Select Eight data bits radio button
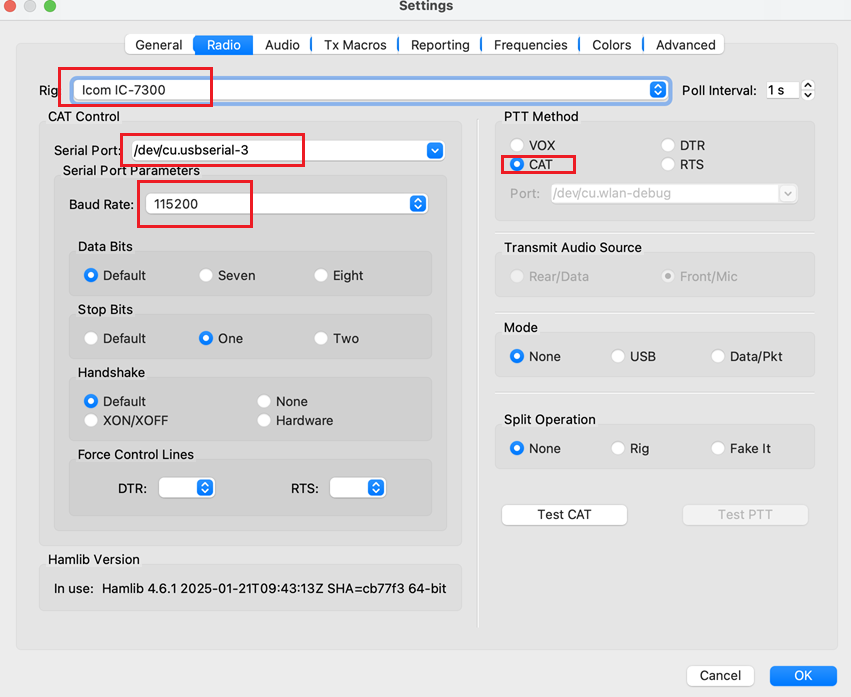Screen dimensions: 851x697 [322, 275]
